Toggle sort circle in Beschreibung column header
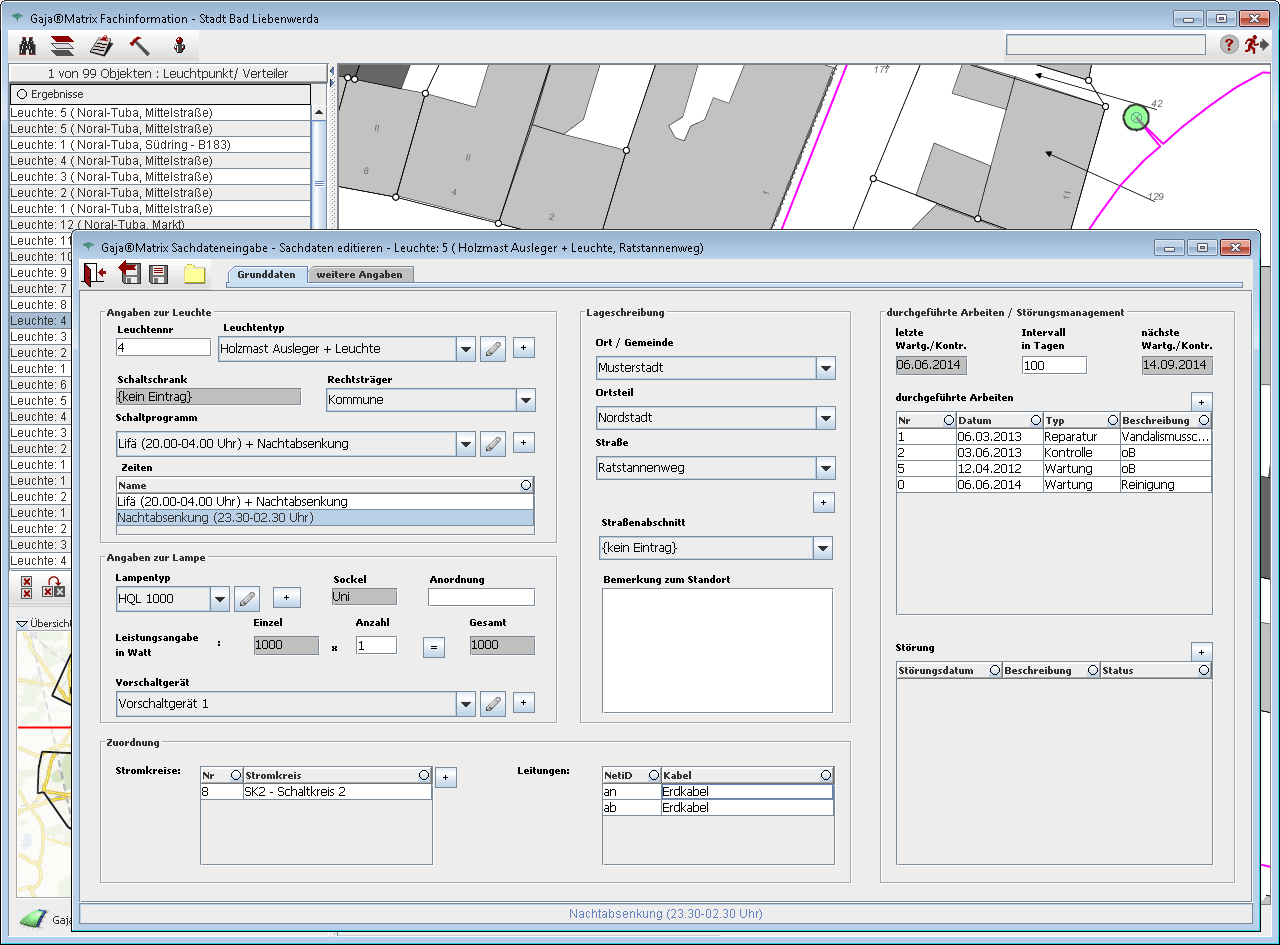1280x945 pixels. pos(1203,421)
